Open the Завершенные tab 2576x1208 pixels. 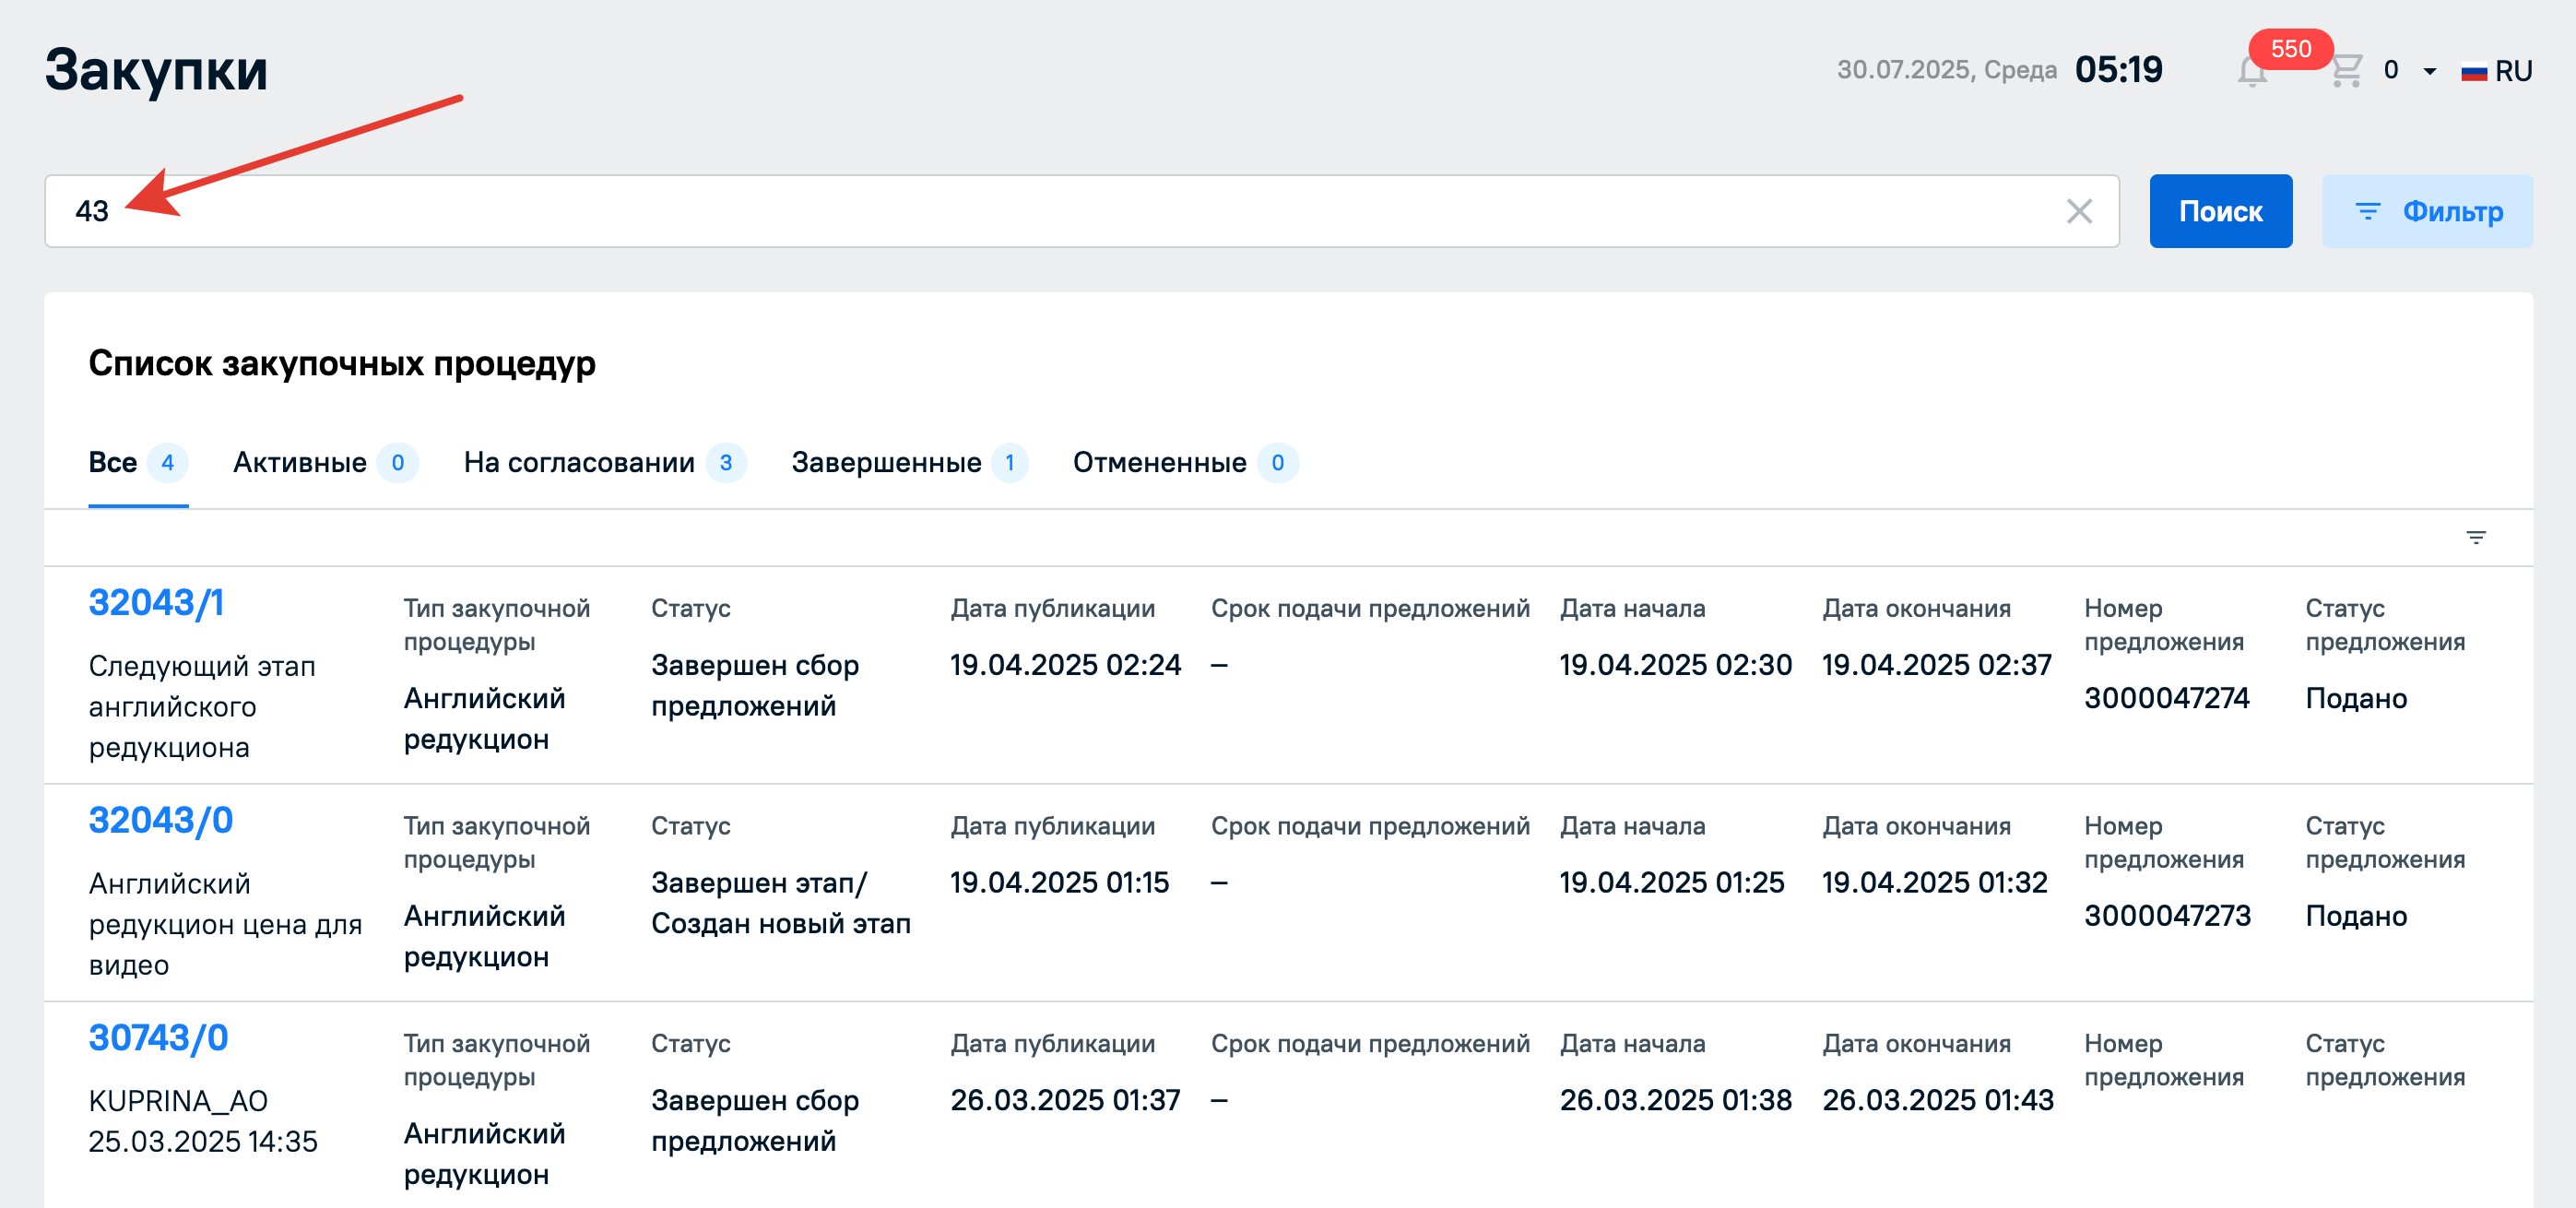(886, 463)
